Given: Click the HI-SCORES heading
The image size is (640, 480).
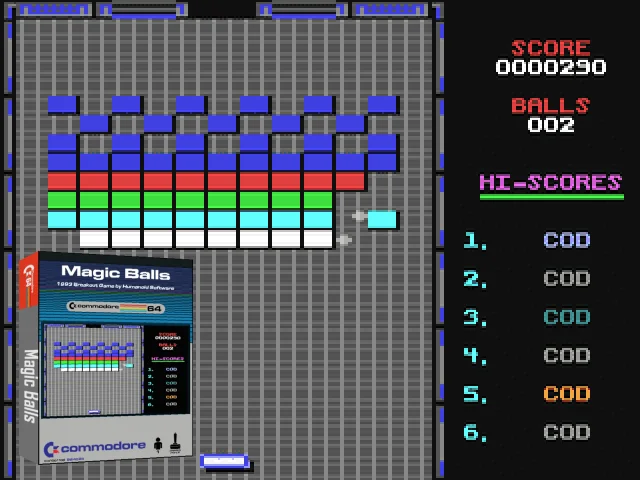Looking at the screenshot, I should click(x=551, y=182).
